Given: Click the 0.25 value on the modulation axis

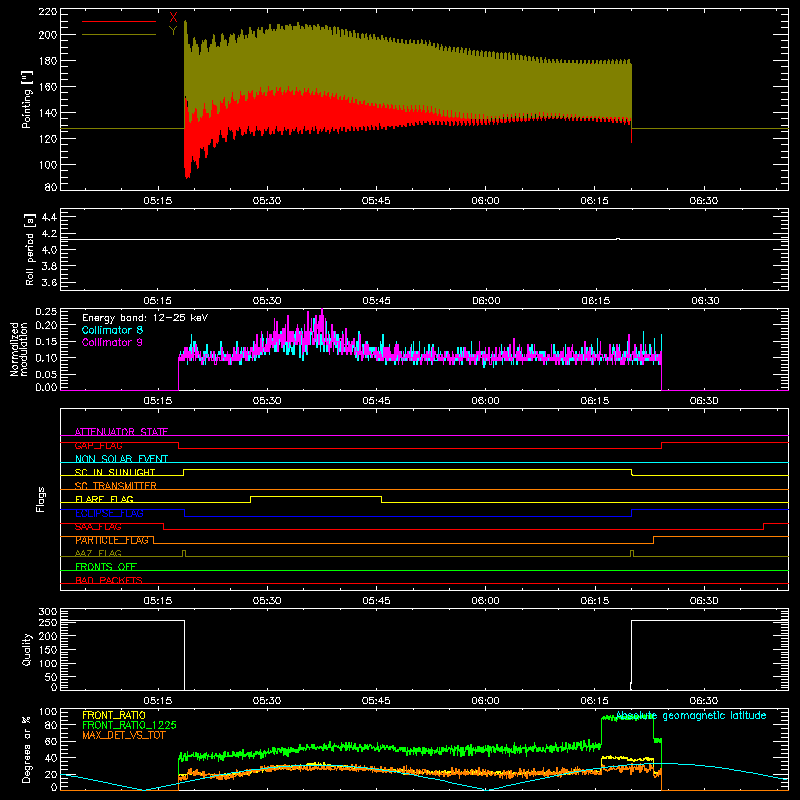Looking at the screenshot, I should pos(46,312).
